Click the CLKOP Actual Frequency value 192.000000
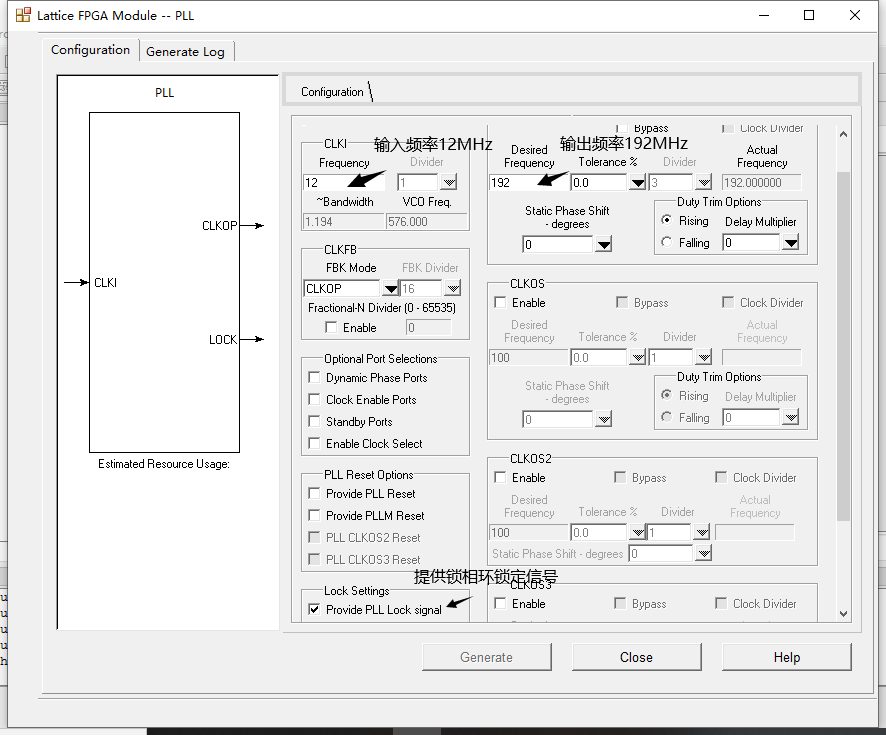The image size is (886, 735). 761,182
